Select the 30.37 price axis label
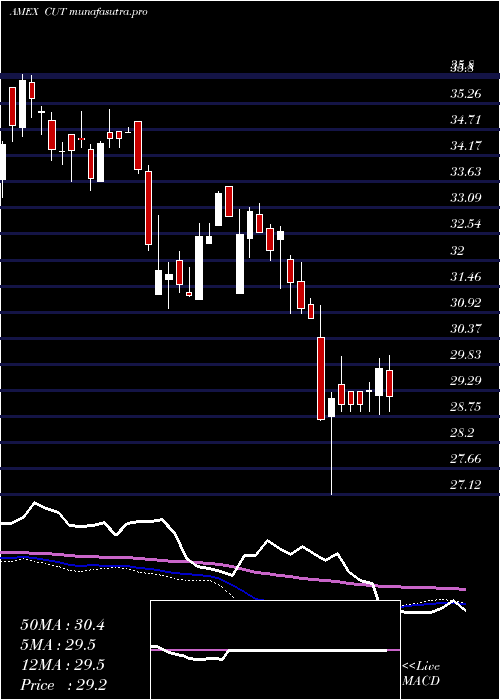 (x=465, y=329)
